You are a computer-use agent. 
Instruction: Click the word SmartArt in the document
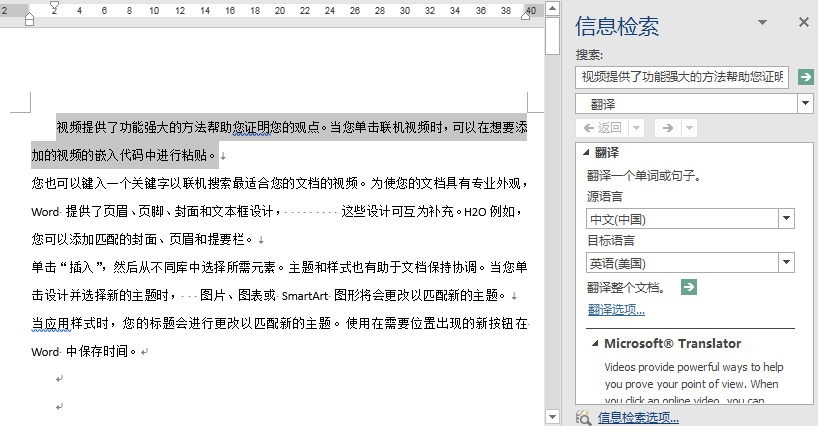coord(305,296)
